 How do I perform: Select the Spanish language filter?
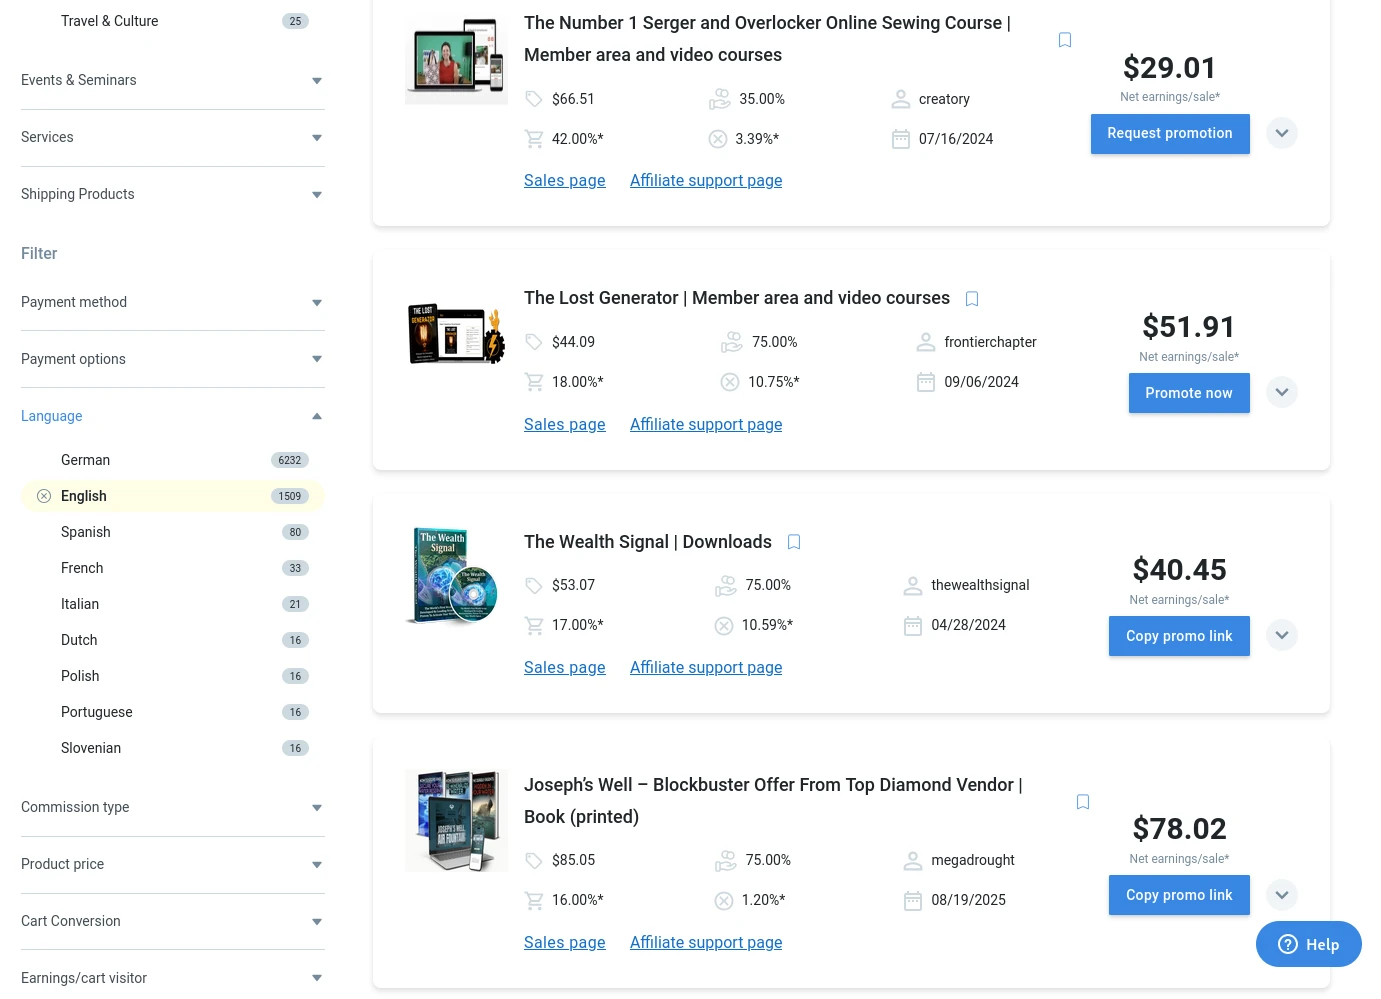(85, 532)
